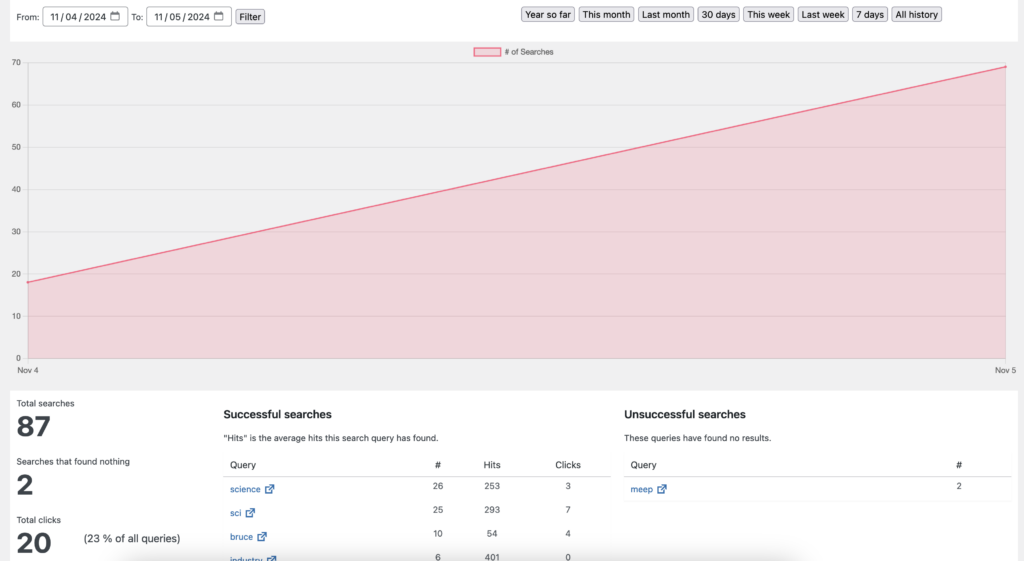
Task: Select the Year so far range
Action: [x=548, y=15]
